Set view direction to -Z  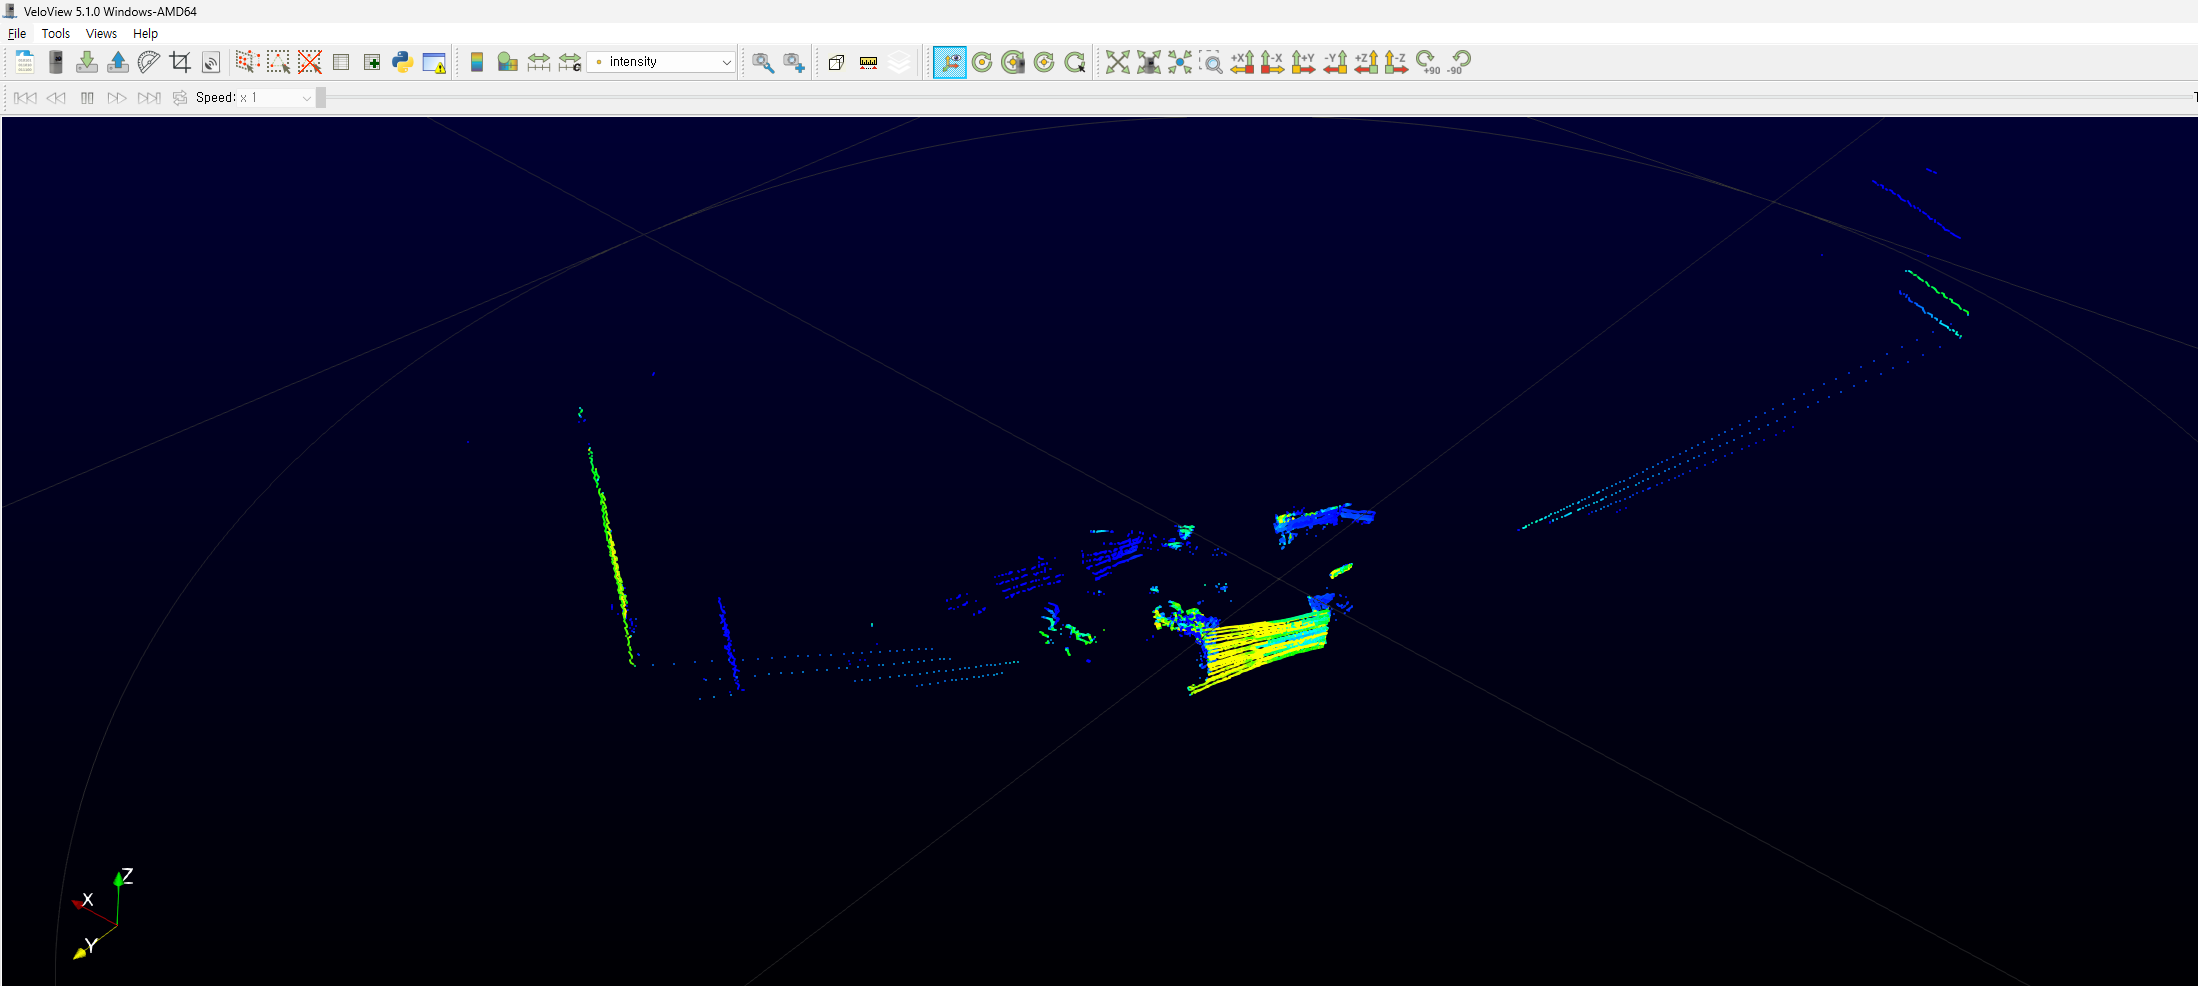1396,62
